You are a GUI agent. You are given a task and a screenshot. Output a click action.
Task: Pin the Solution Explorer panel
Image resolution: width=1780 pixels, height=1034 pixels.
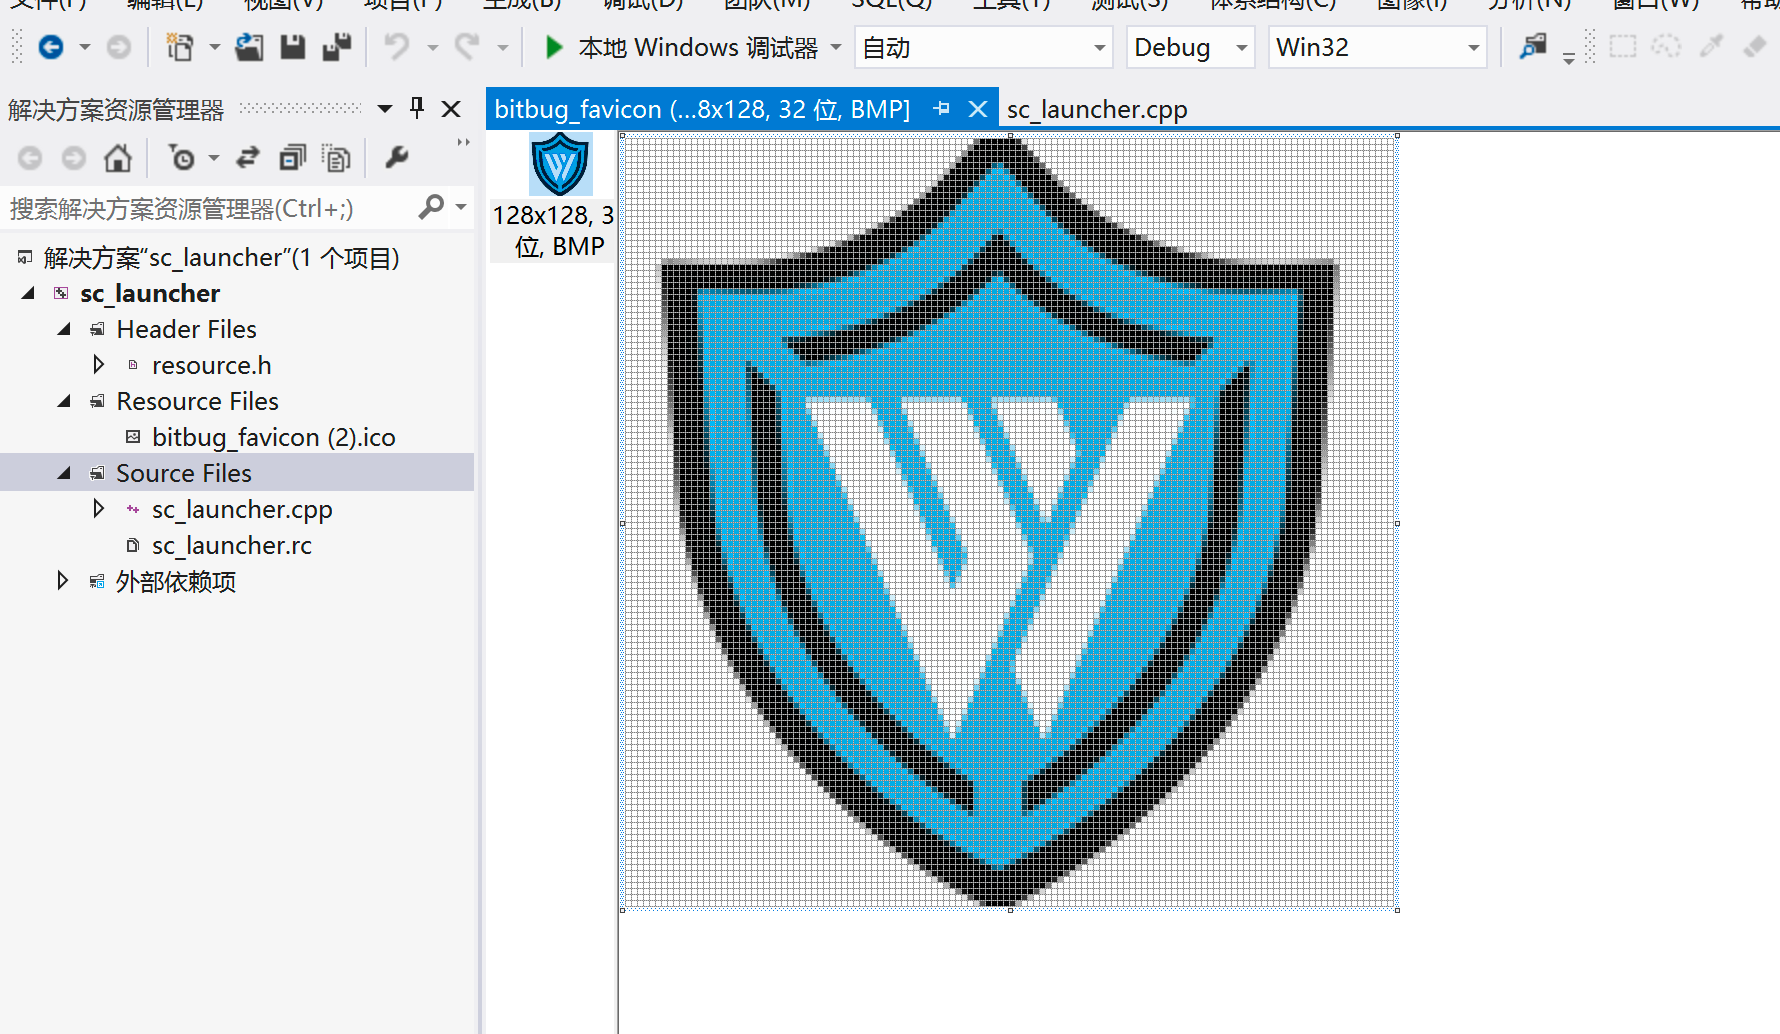[x=418, y=108]
